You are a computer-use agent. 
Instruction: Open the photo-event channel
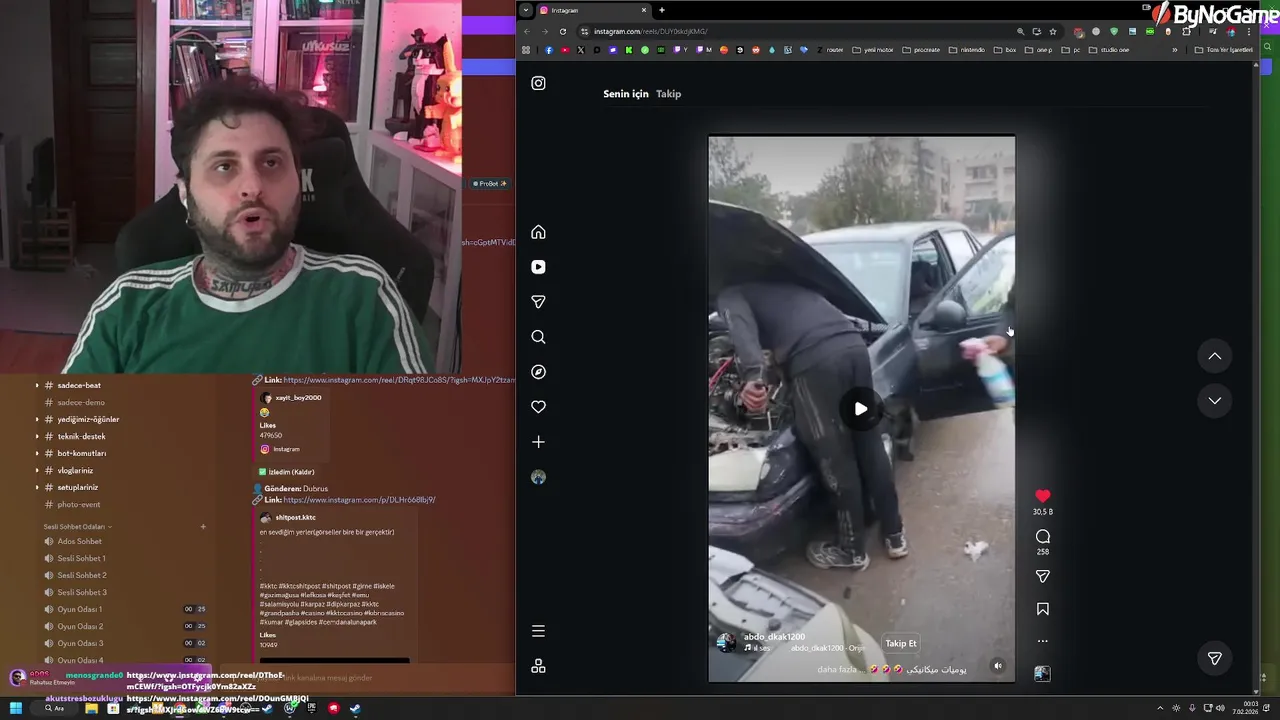tap(78, 504)
